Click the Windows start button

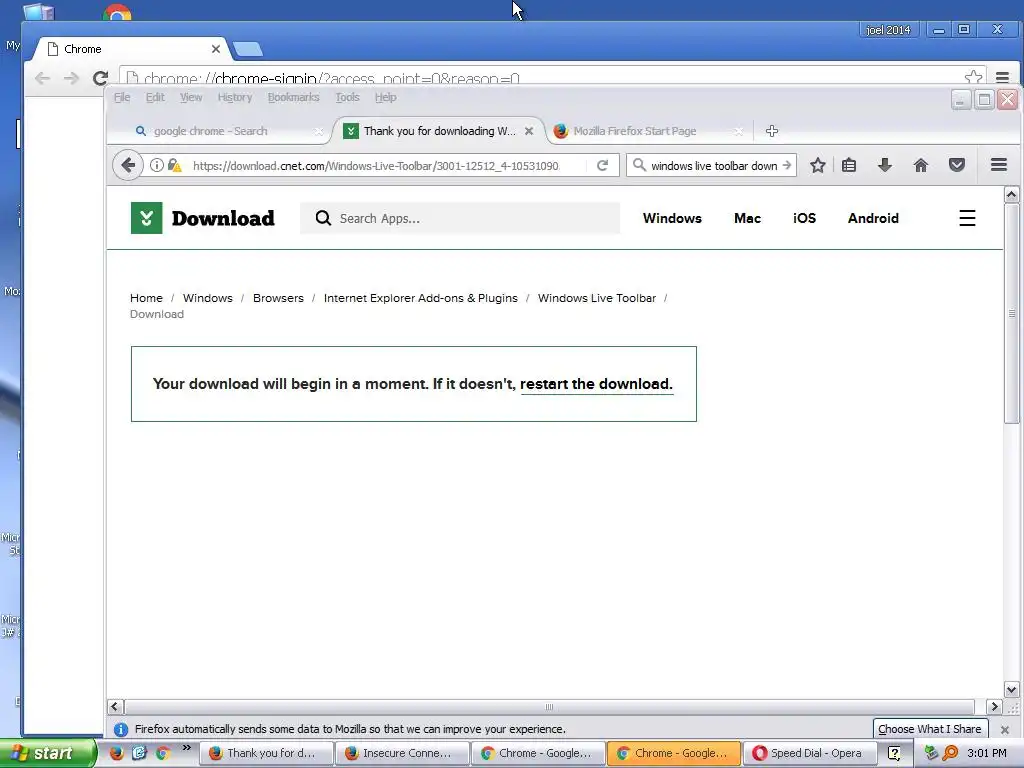tap(47, 753)
